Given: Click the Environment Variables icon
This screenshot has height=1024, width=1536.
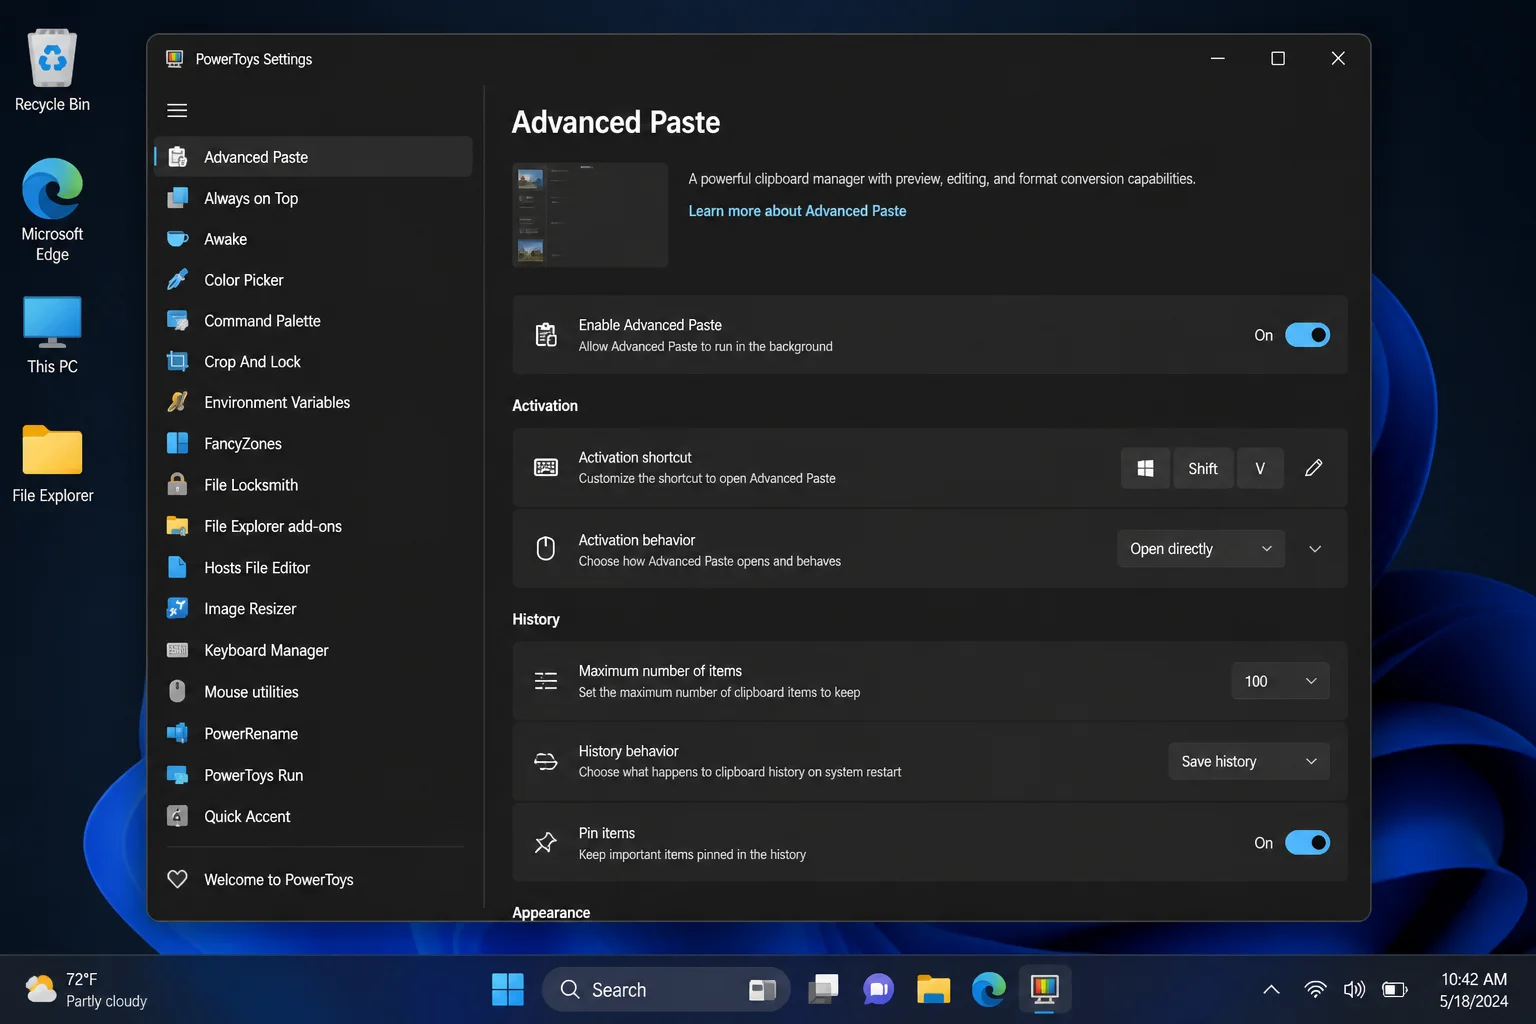Looking at the screenshot, I should pos(178,402).
